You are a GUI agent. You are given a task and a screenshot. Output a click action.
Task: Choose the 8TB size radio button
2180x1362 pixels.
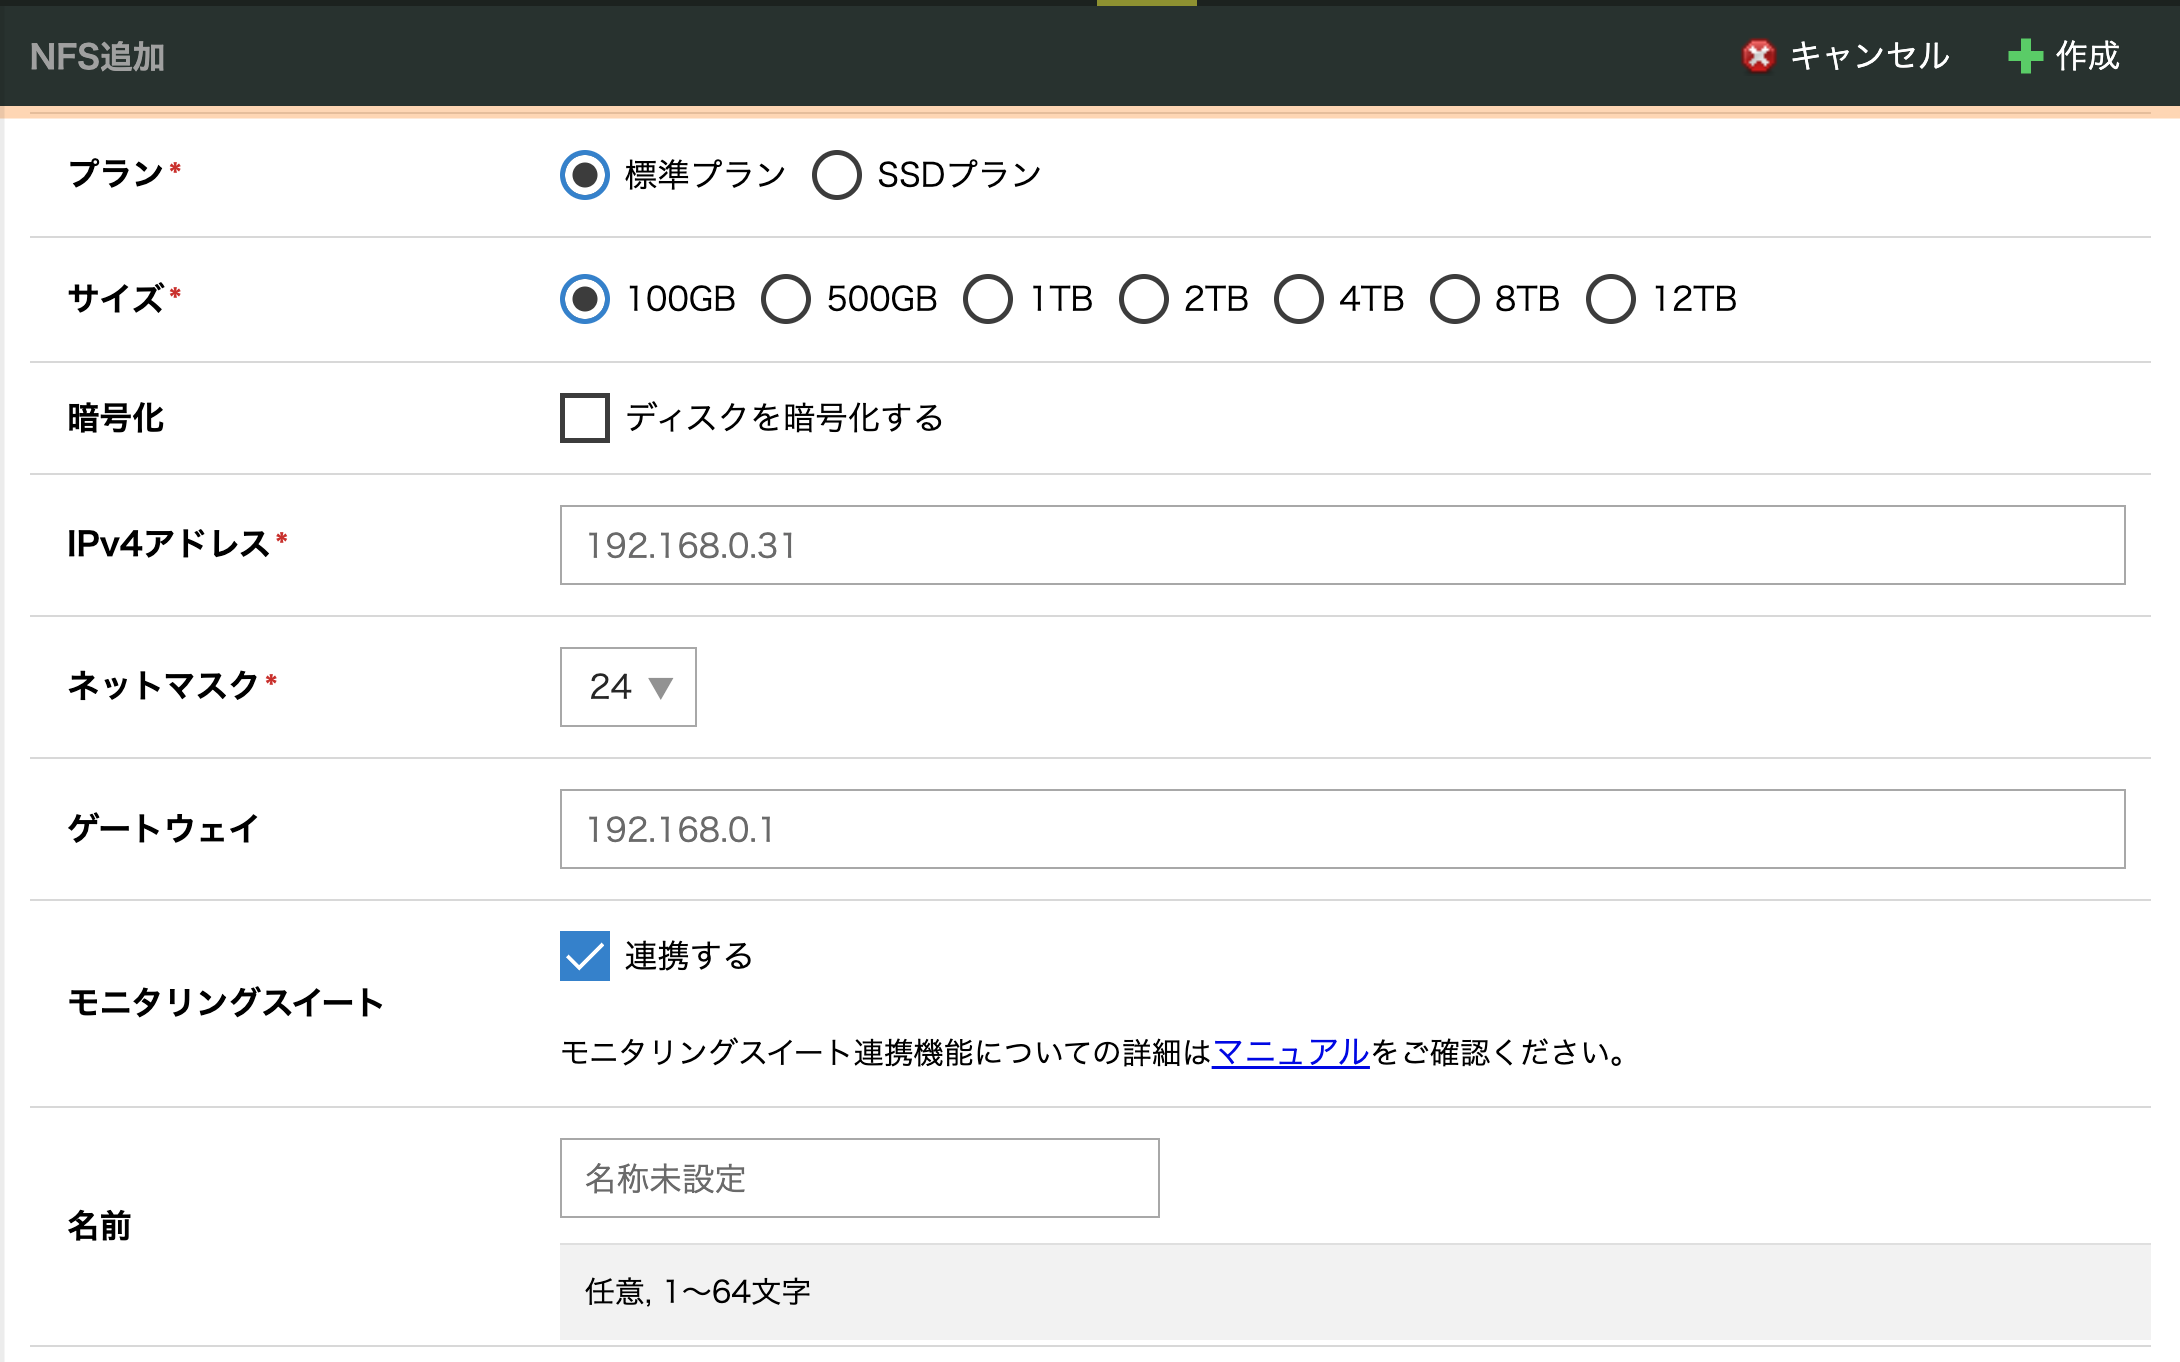point(1455,299)
